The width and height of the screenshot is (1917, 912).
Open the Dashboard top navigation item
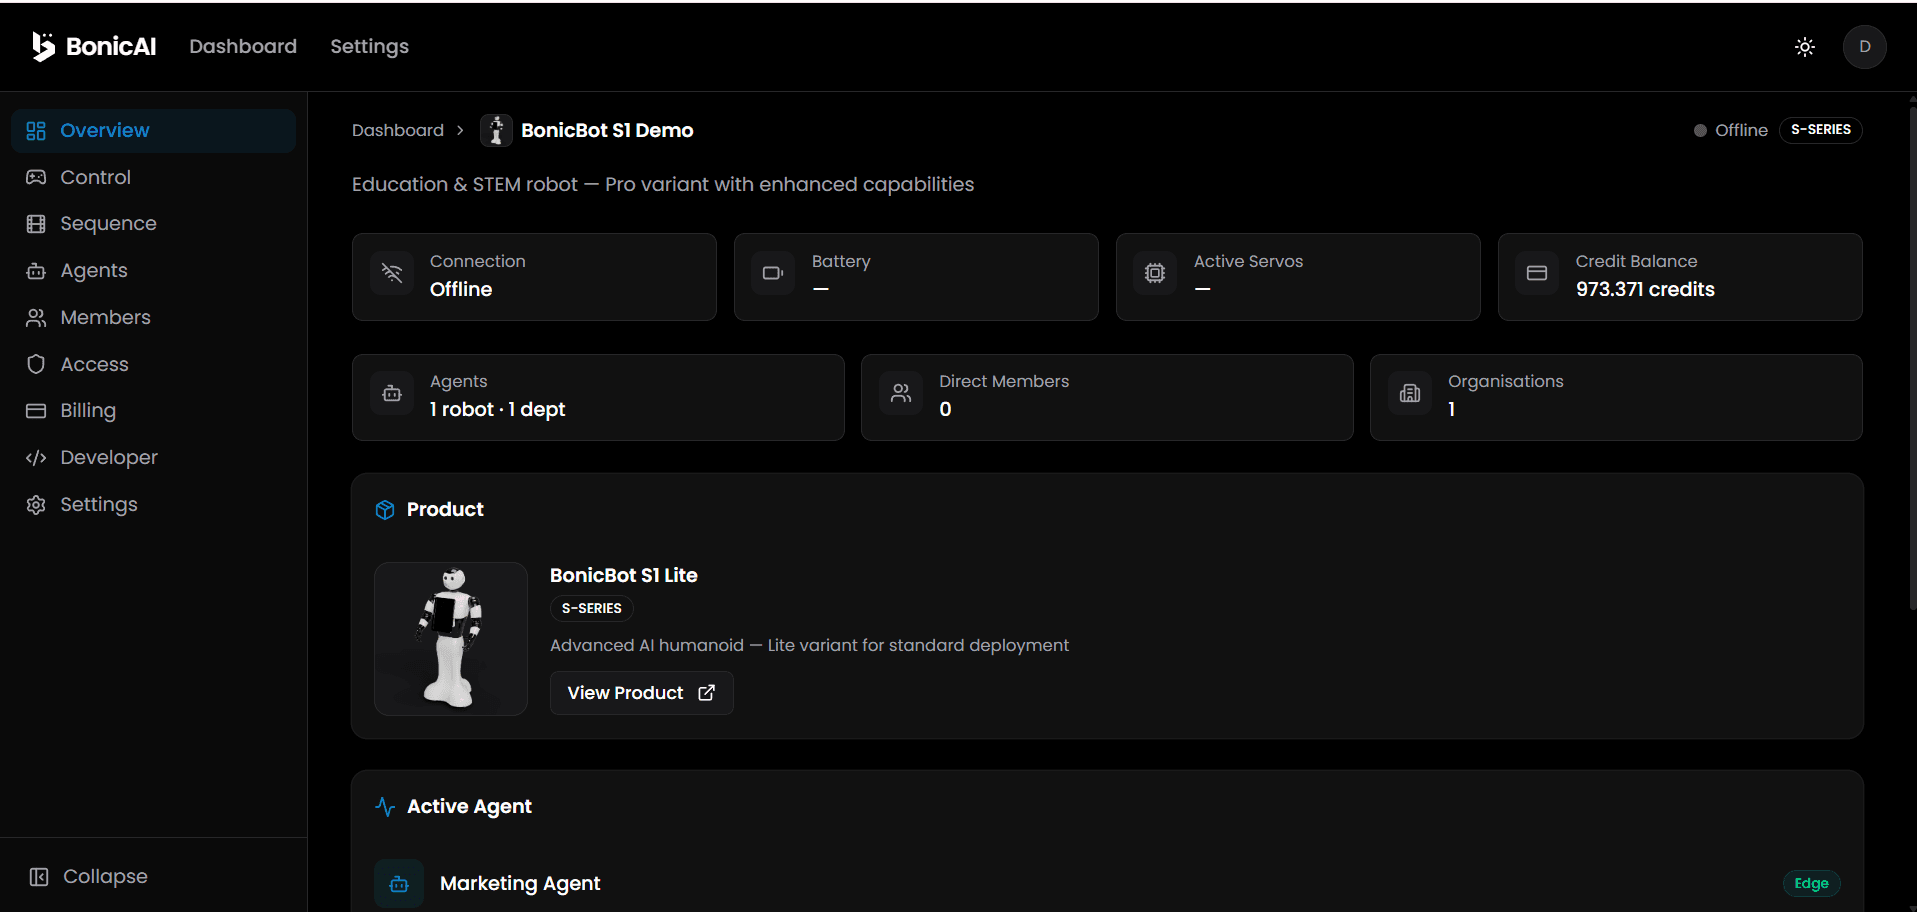pyautogui.click(x=243, y=46)
